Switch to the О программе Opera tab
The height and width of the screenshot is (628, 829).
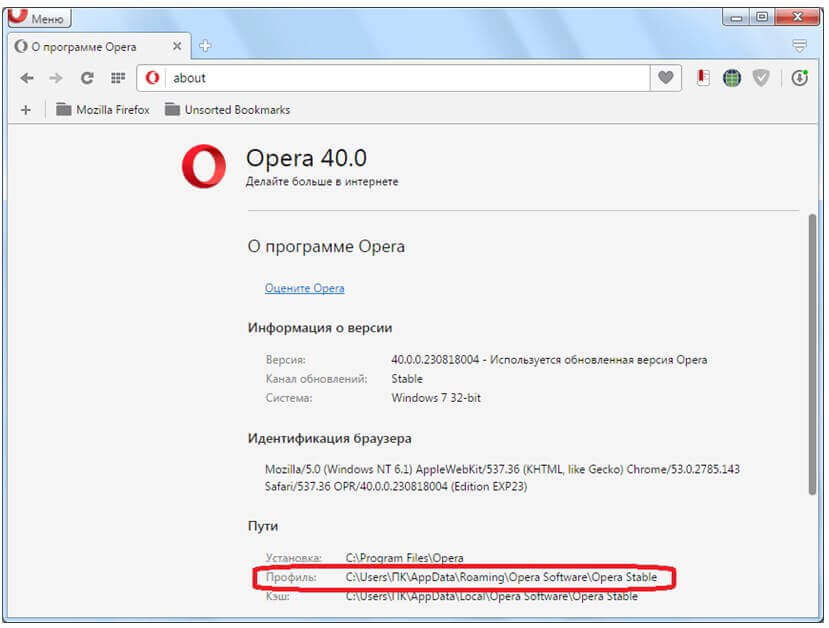click(90, 47)
